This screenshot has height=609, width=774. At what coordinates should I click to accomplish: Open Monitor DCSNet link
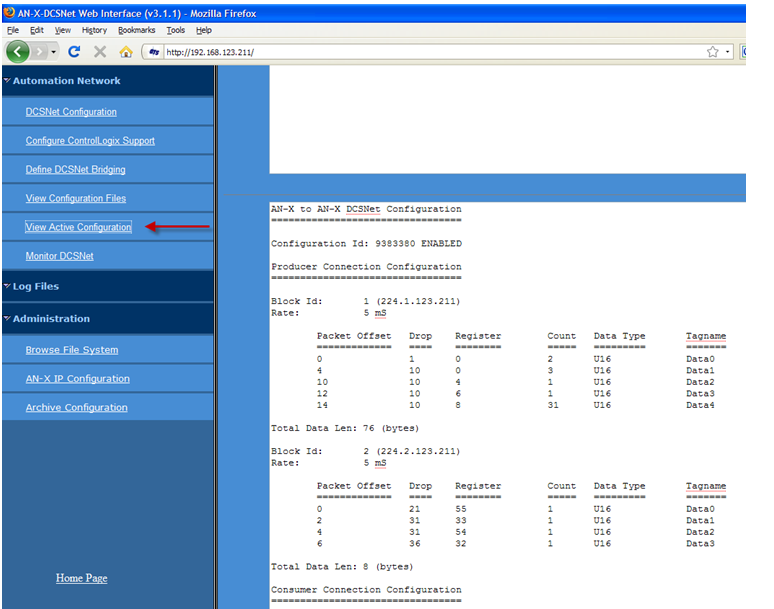pyautogui.click(x=60, y=256)
